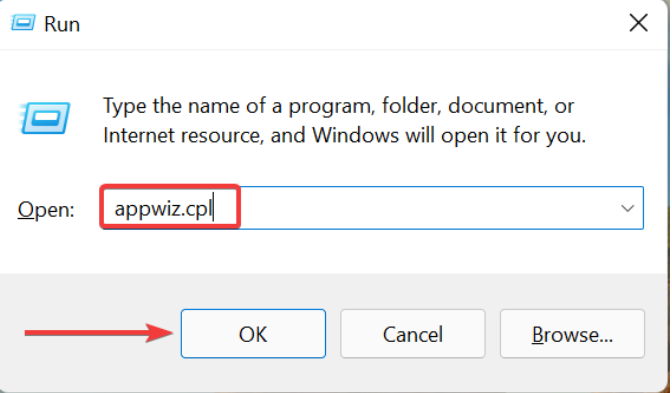Dismiss the dialog with Cancel button
This screenshot has height=393, width=672.
point(413,333)
